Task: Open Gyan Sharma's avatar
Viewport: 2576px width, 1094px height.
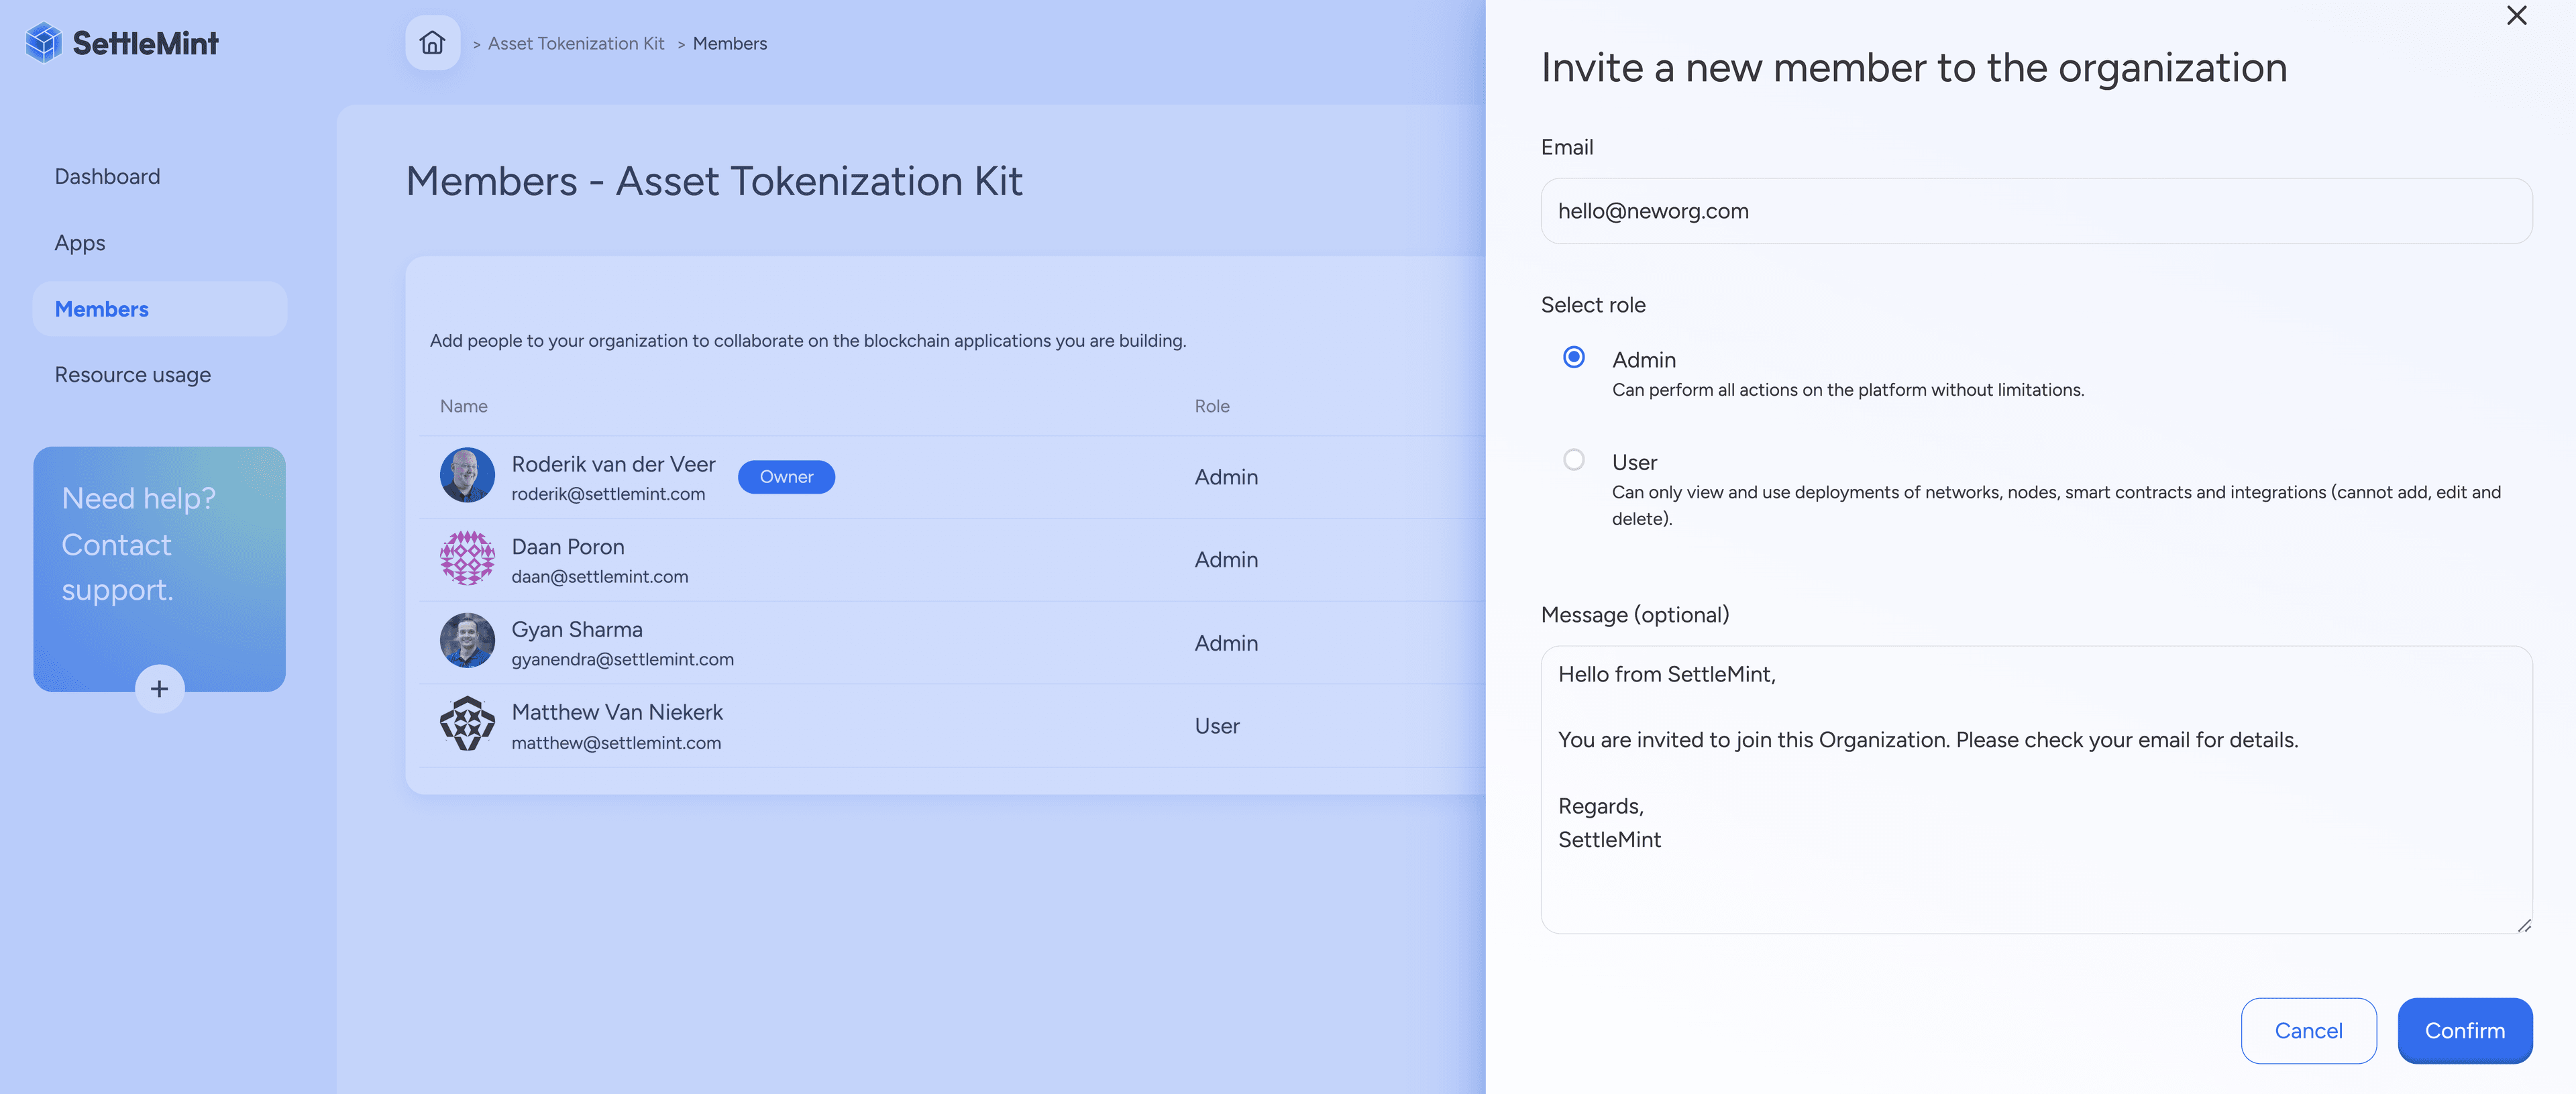Action: [x=467, y=641]
